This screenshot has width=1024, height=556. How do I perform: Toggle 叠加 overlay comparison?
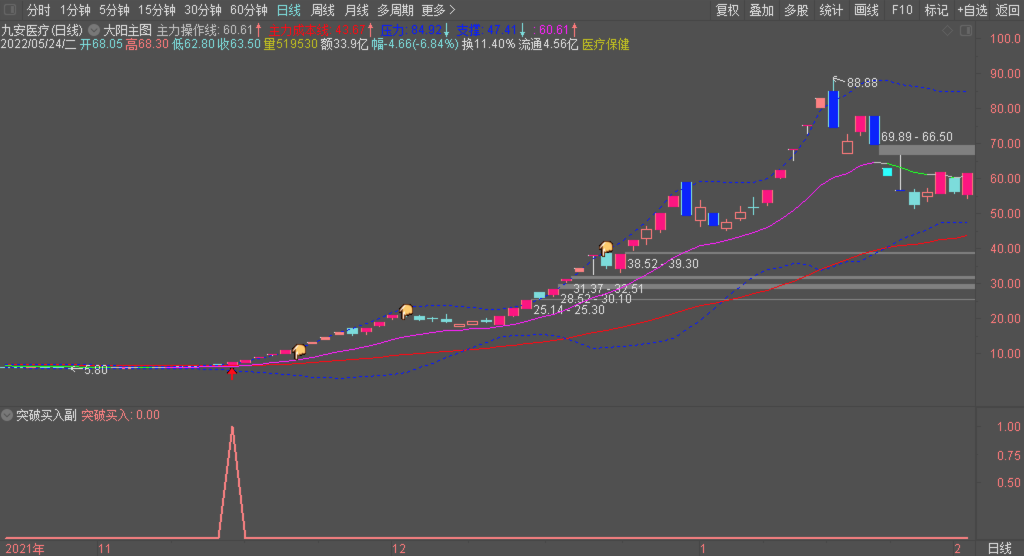[x=761, y=10]
